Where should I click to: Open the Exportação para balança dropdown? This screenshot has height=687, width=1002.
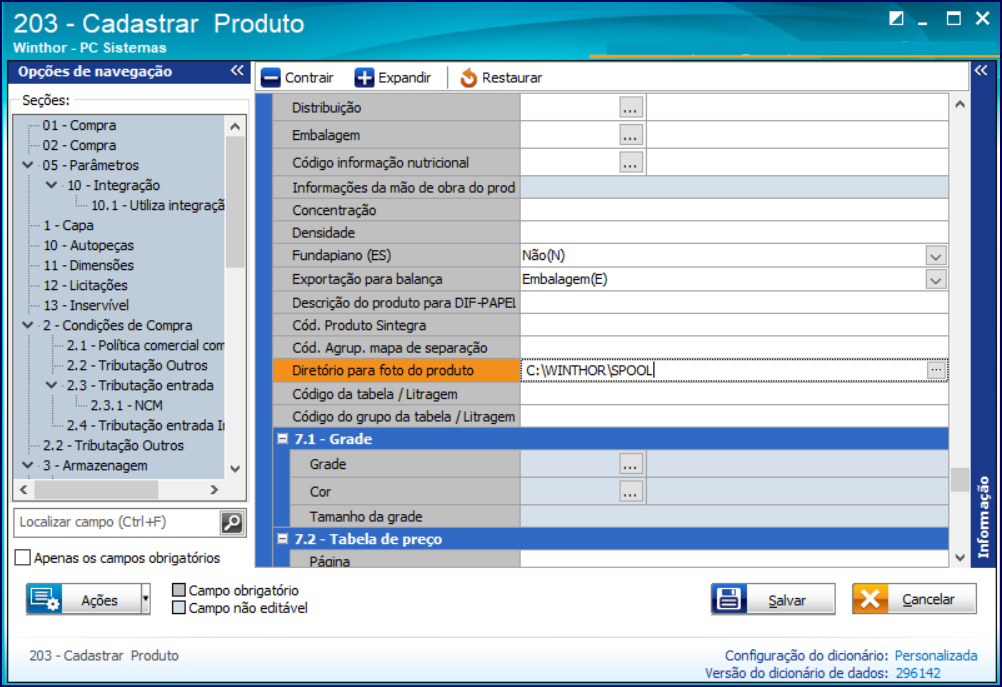click(936, 280)
